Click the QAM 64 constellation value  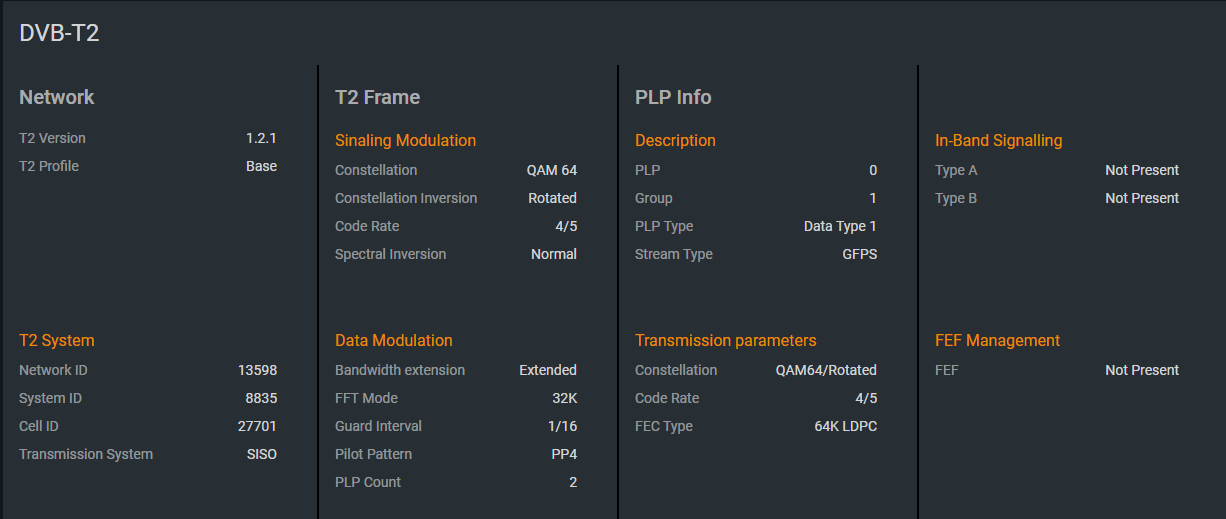tap(552, 170)
